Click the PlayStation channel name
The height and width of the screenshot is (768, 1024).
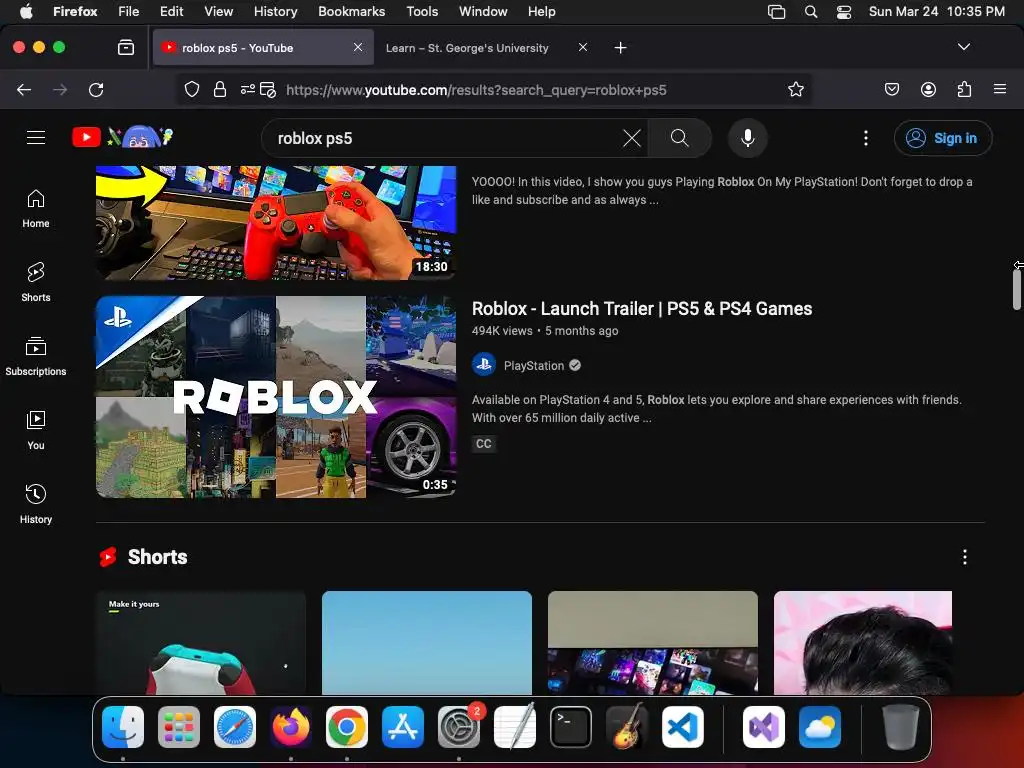(x=534, y=366)
